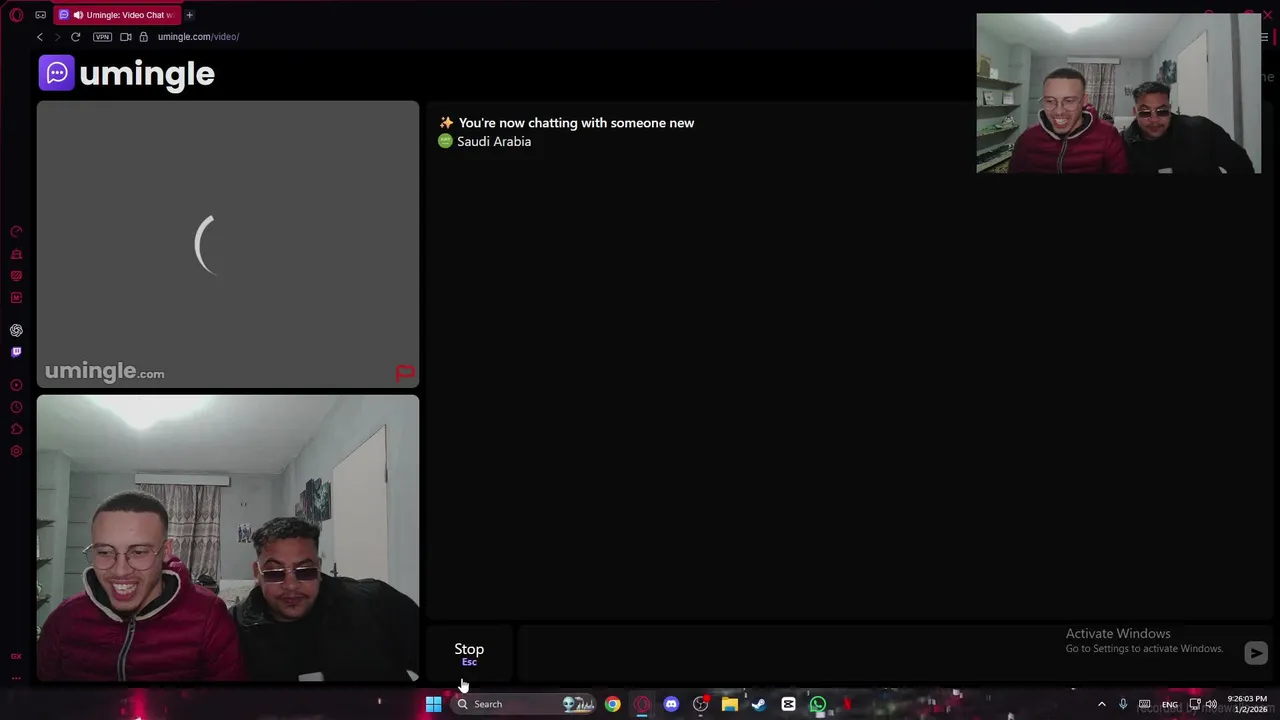1280x720 pixels.
Task: Open History in Opera sidebar
Action: tap(16, 407)
